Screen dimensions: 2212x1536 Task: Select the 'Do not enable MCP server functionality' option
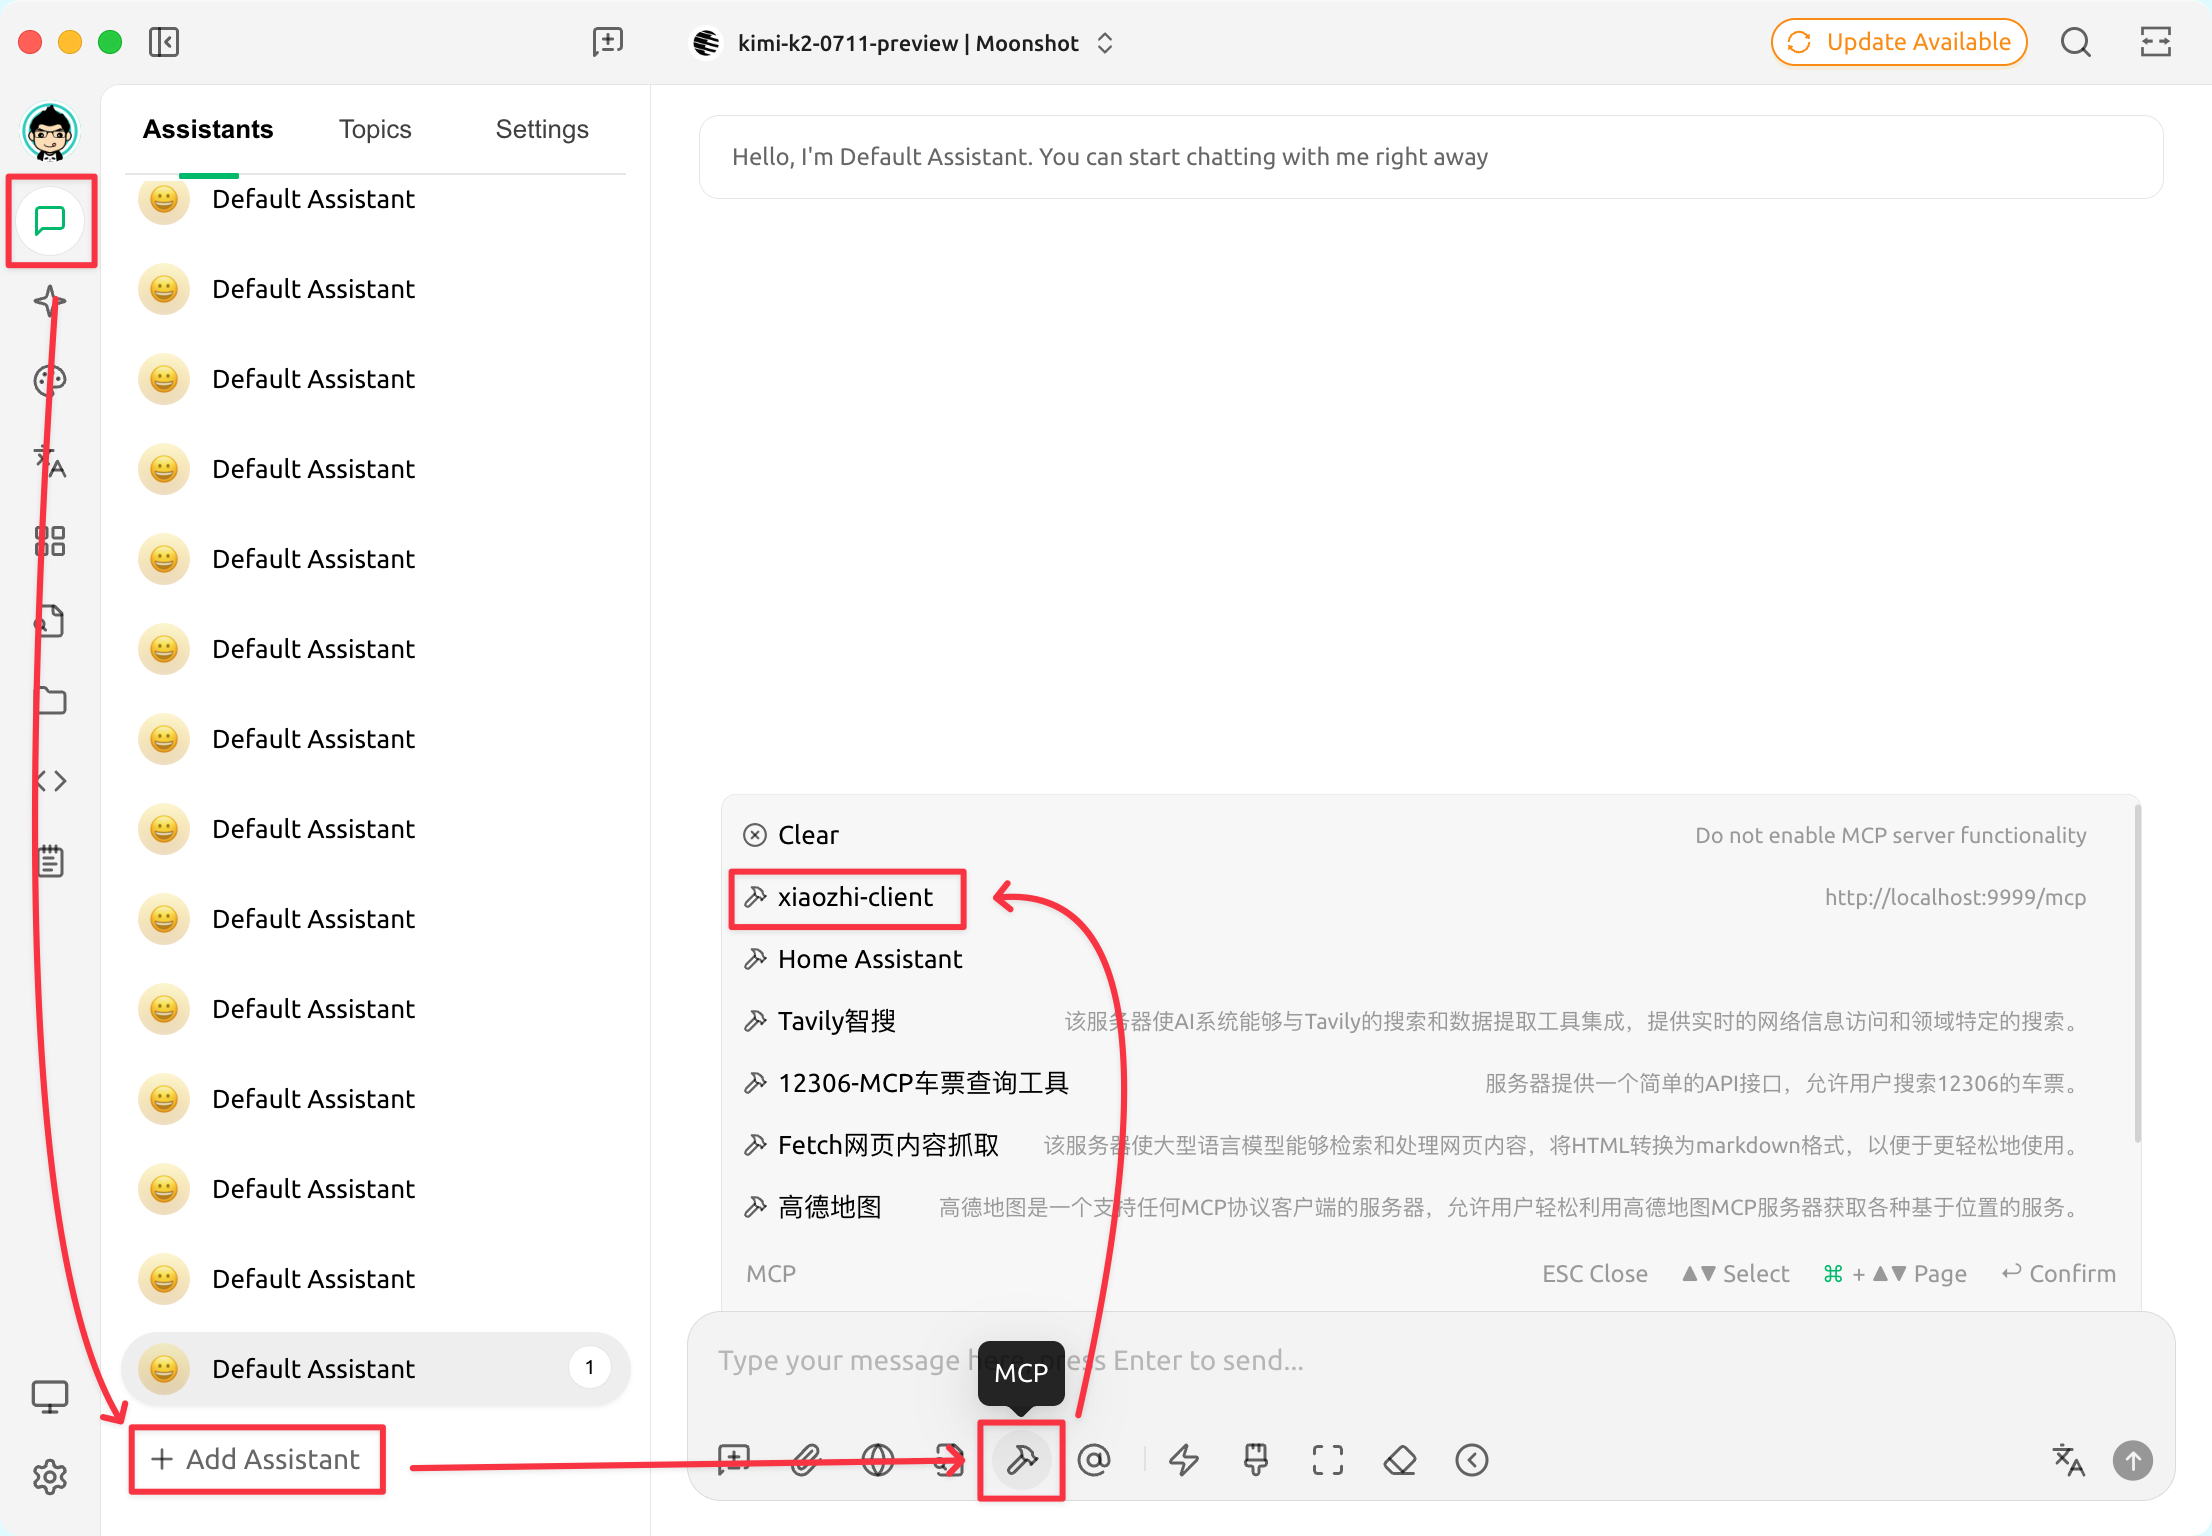pyautogui.click(x=1890, y=834)
